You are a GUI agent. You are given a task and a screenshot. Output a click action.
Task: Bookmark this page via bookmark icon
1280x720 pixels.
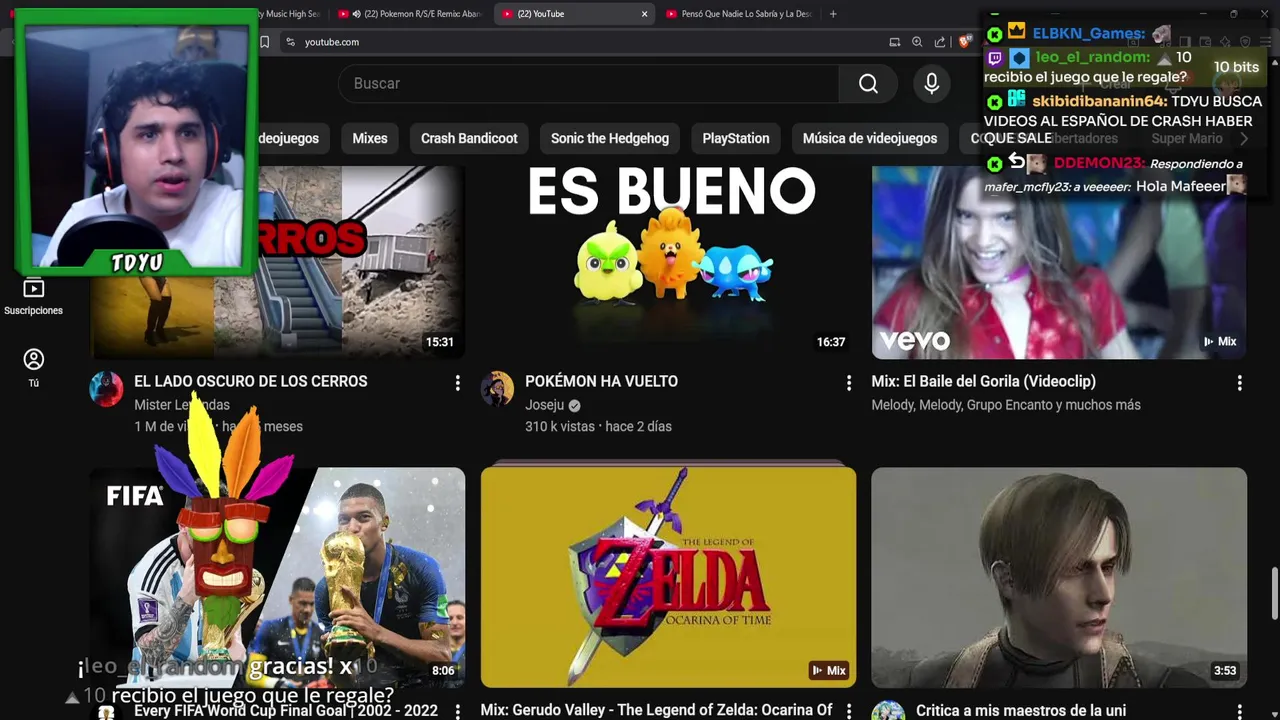tap(264, 42)
